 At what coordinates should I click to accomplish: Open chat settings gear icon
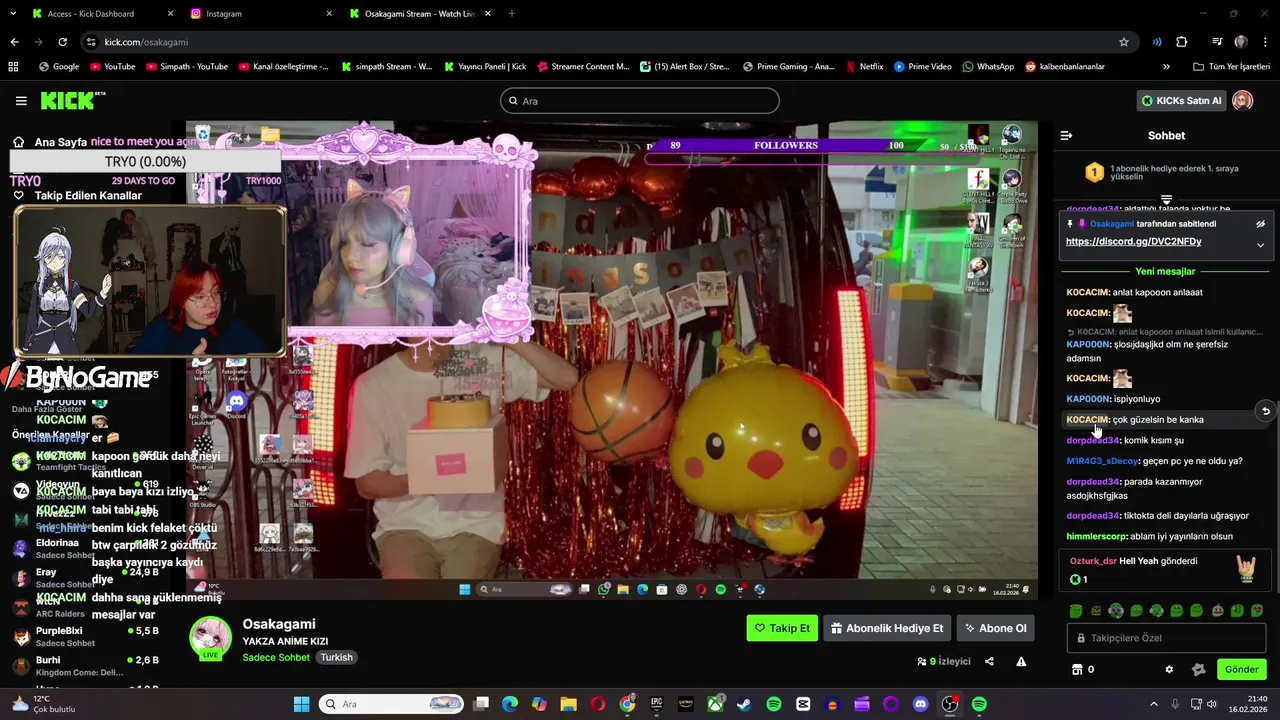coord(1169,669)
